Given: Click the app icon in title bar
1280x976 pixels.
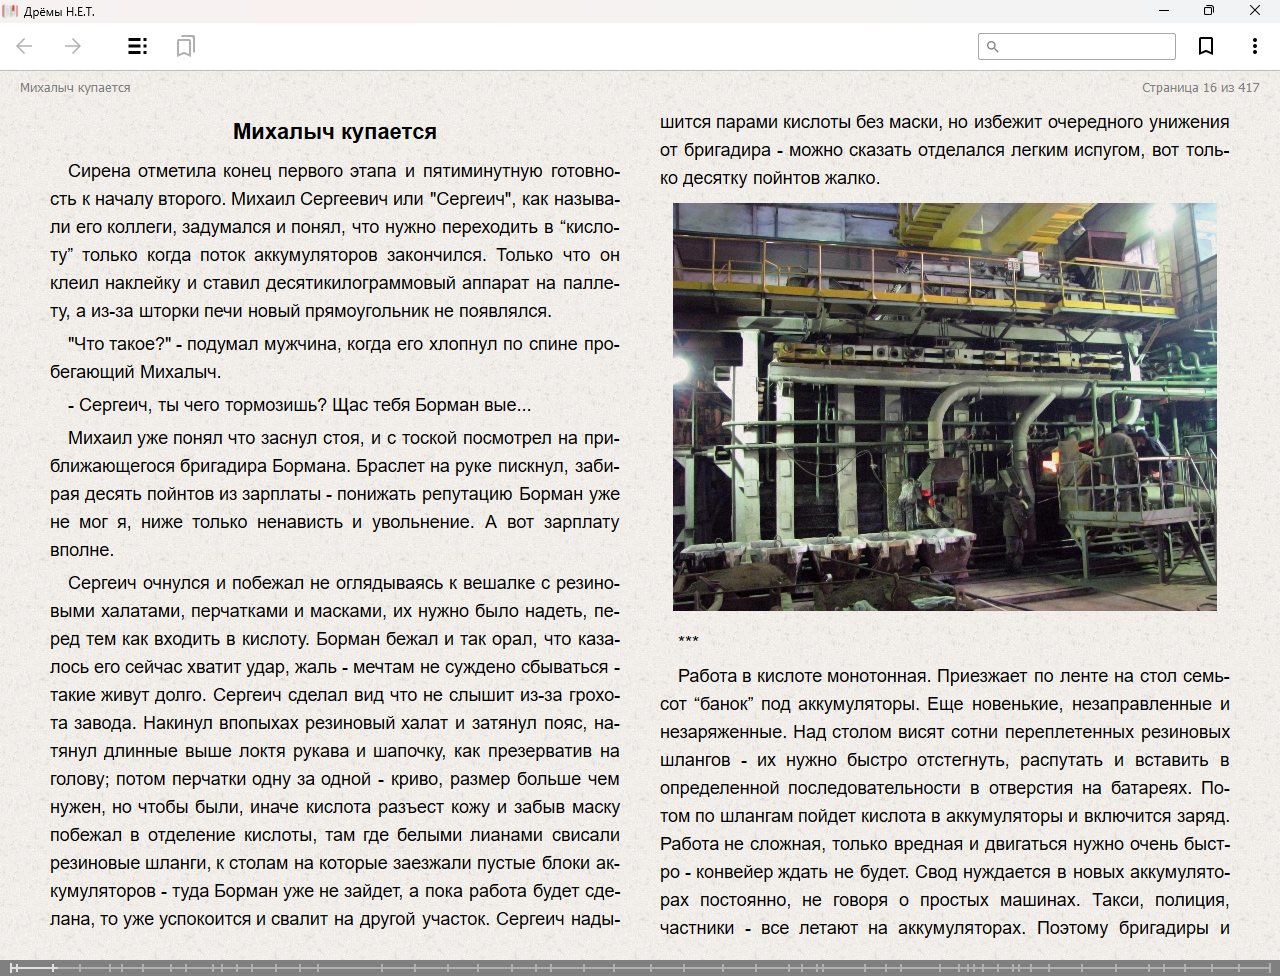Looking at the screenshot, I should (x=11, y=11).
